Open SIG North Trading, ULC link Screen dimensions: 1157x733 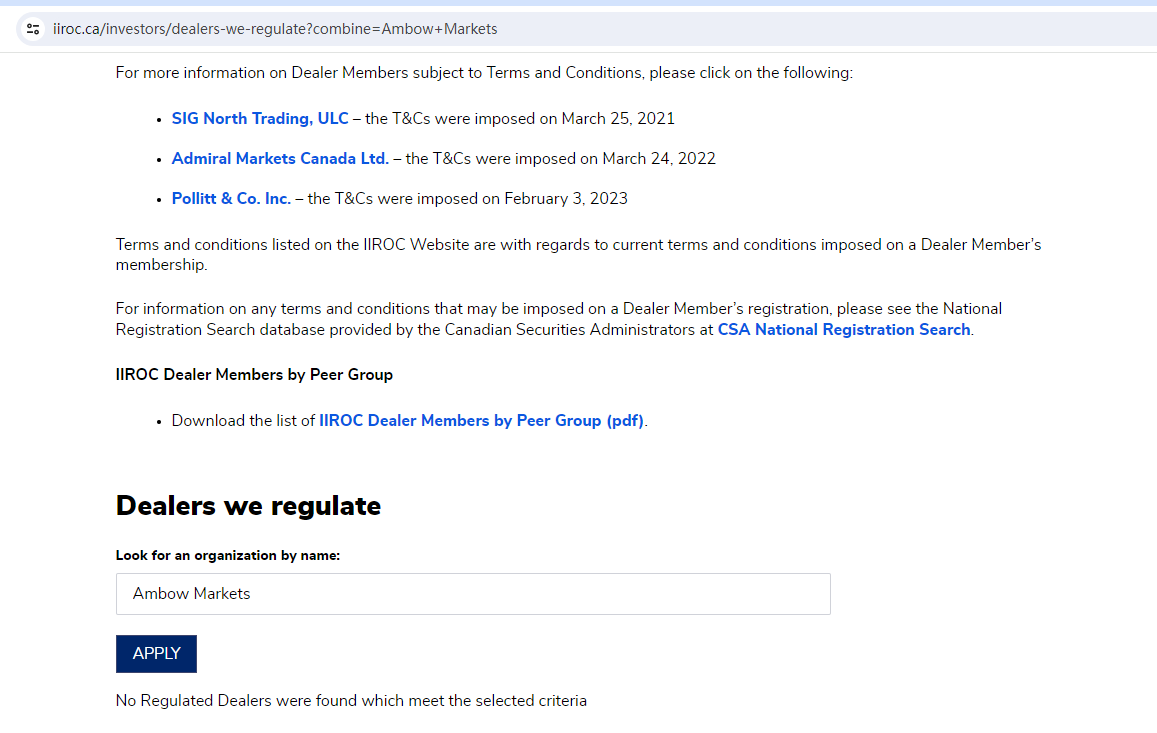260,119
